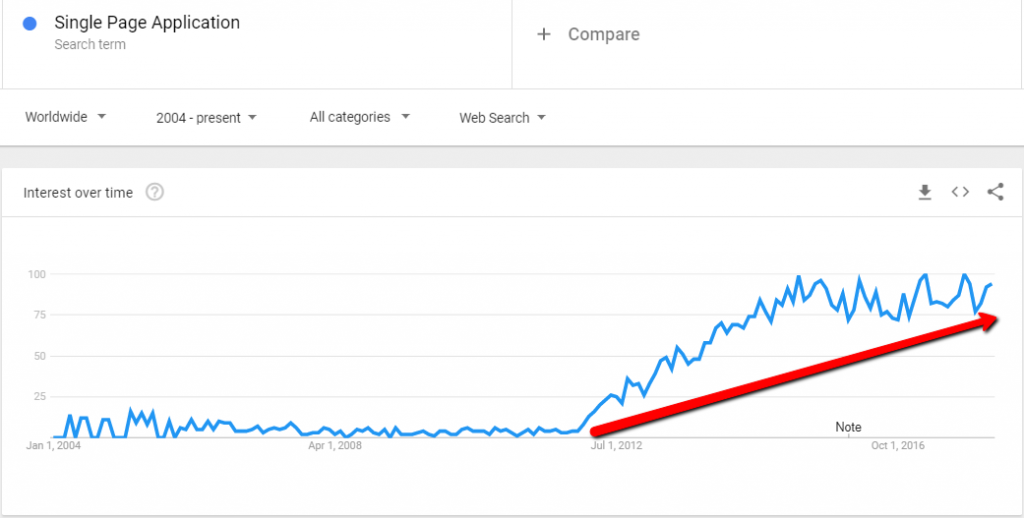The image size is (1024, 518).
Task: Click the plus icon beside Compare
Action: 544,34
